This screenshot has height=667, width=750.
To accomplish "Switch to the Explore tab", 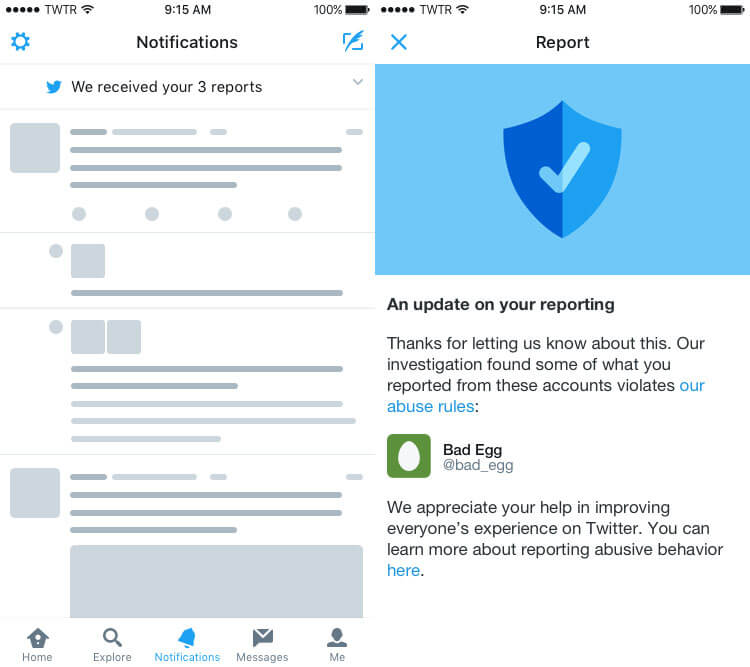I will 112,645.
